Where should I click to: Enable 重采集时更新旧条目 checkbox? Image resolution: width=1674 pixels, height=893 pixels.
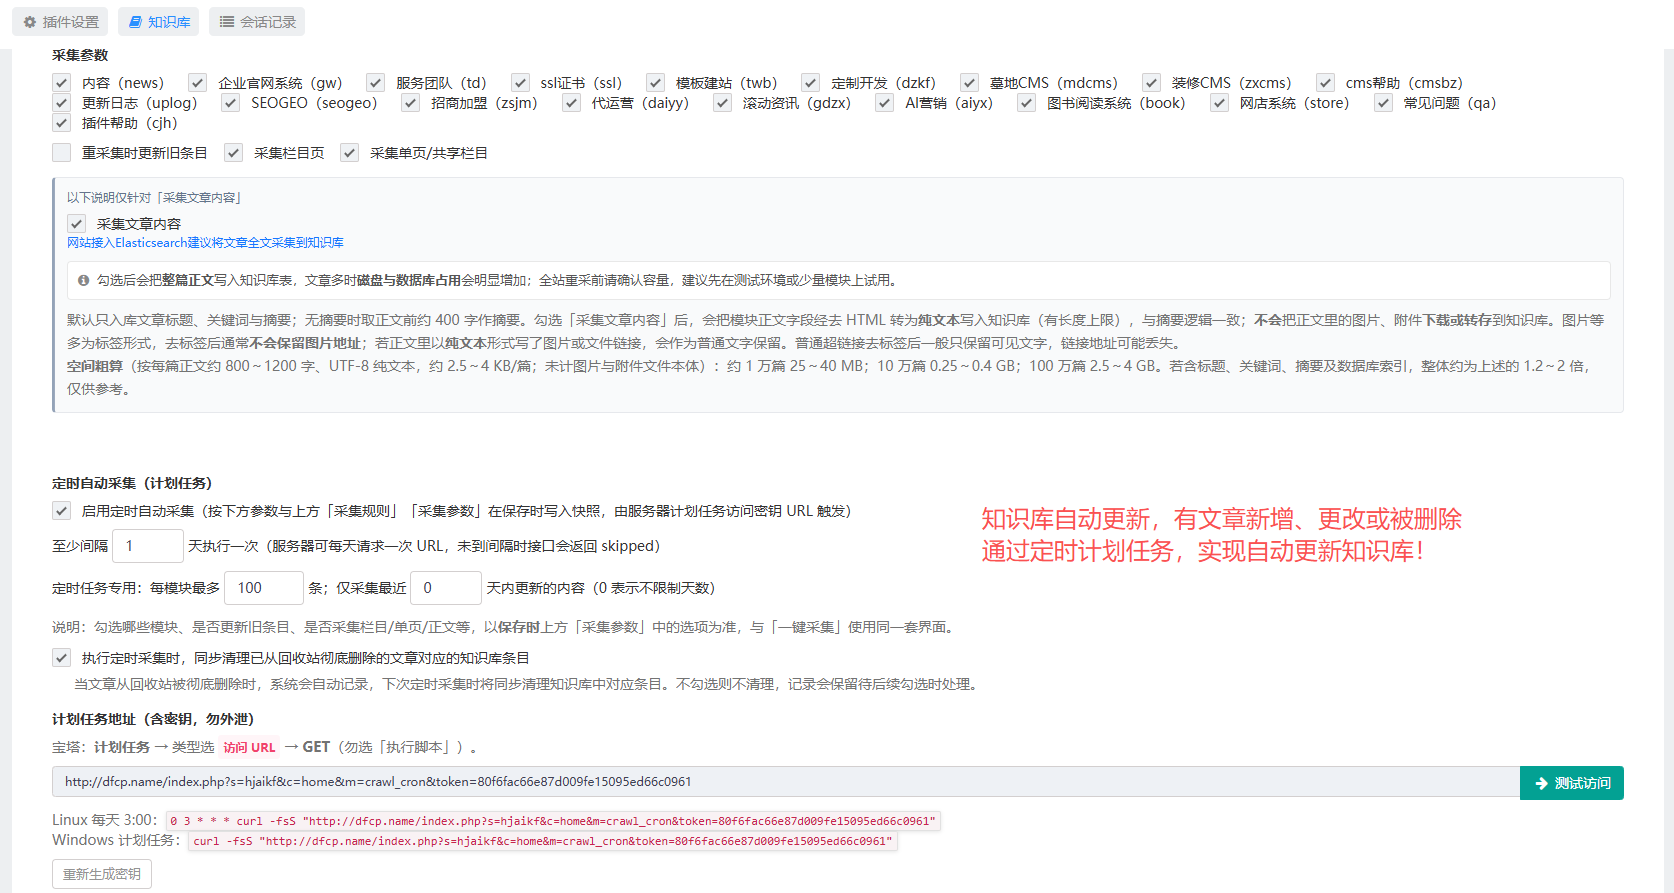[x=62, y=153]
